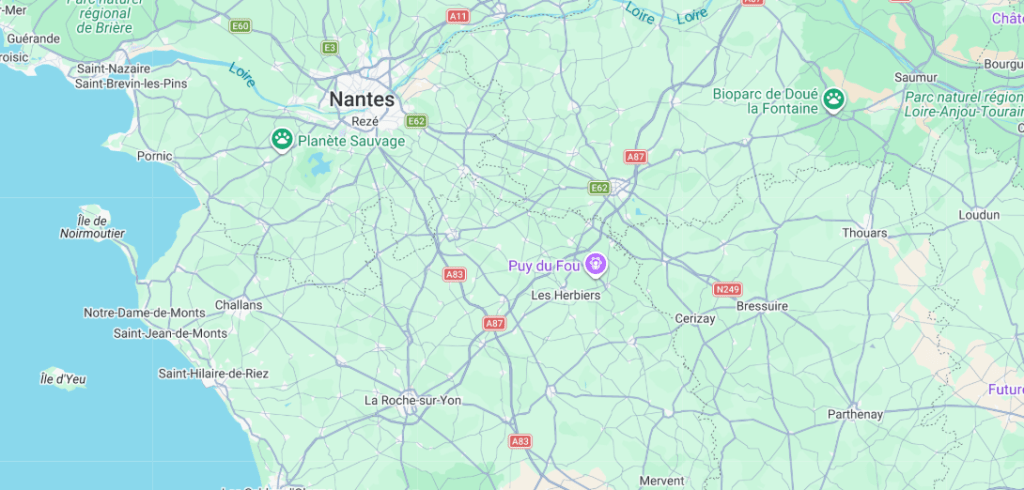The height and width of the screenshot is (490, 1024).
Task: Click the Bioparc de Doué la Fontaine paw icon
Action: coord(833,100)
